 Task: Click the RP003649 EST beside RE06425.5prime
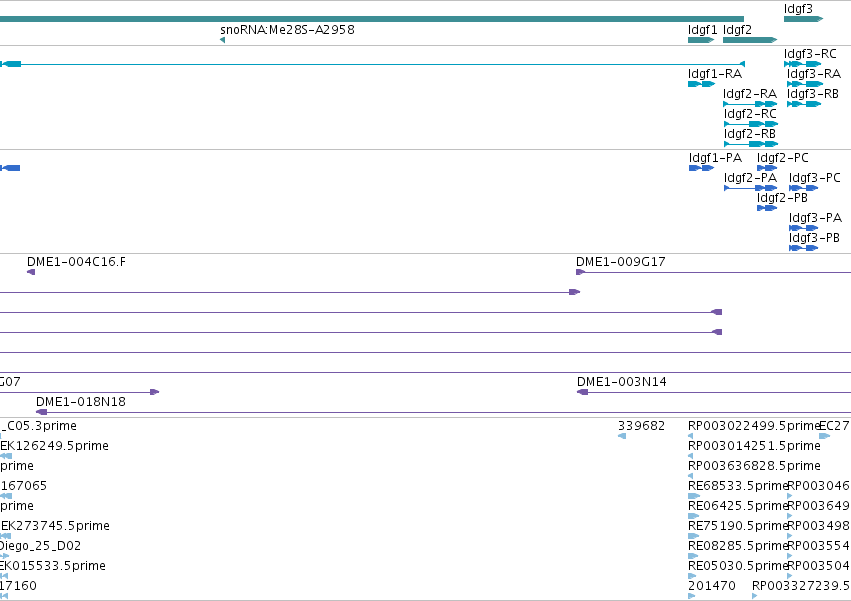[790, 516]
